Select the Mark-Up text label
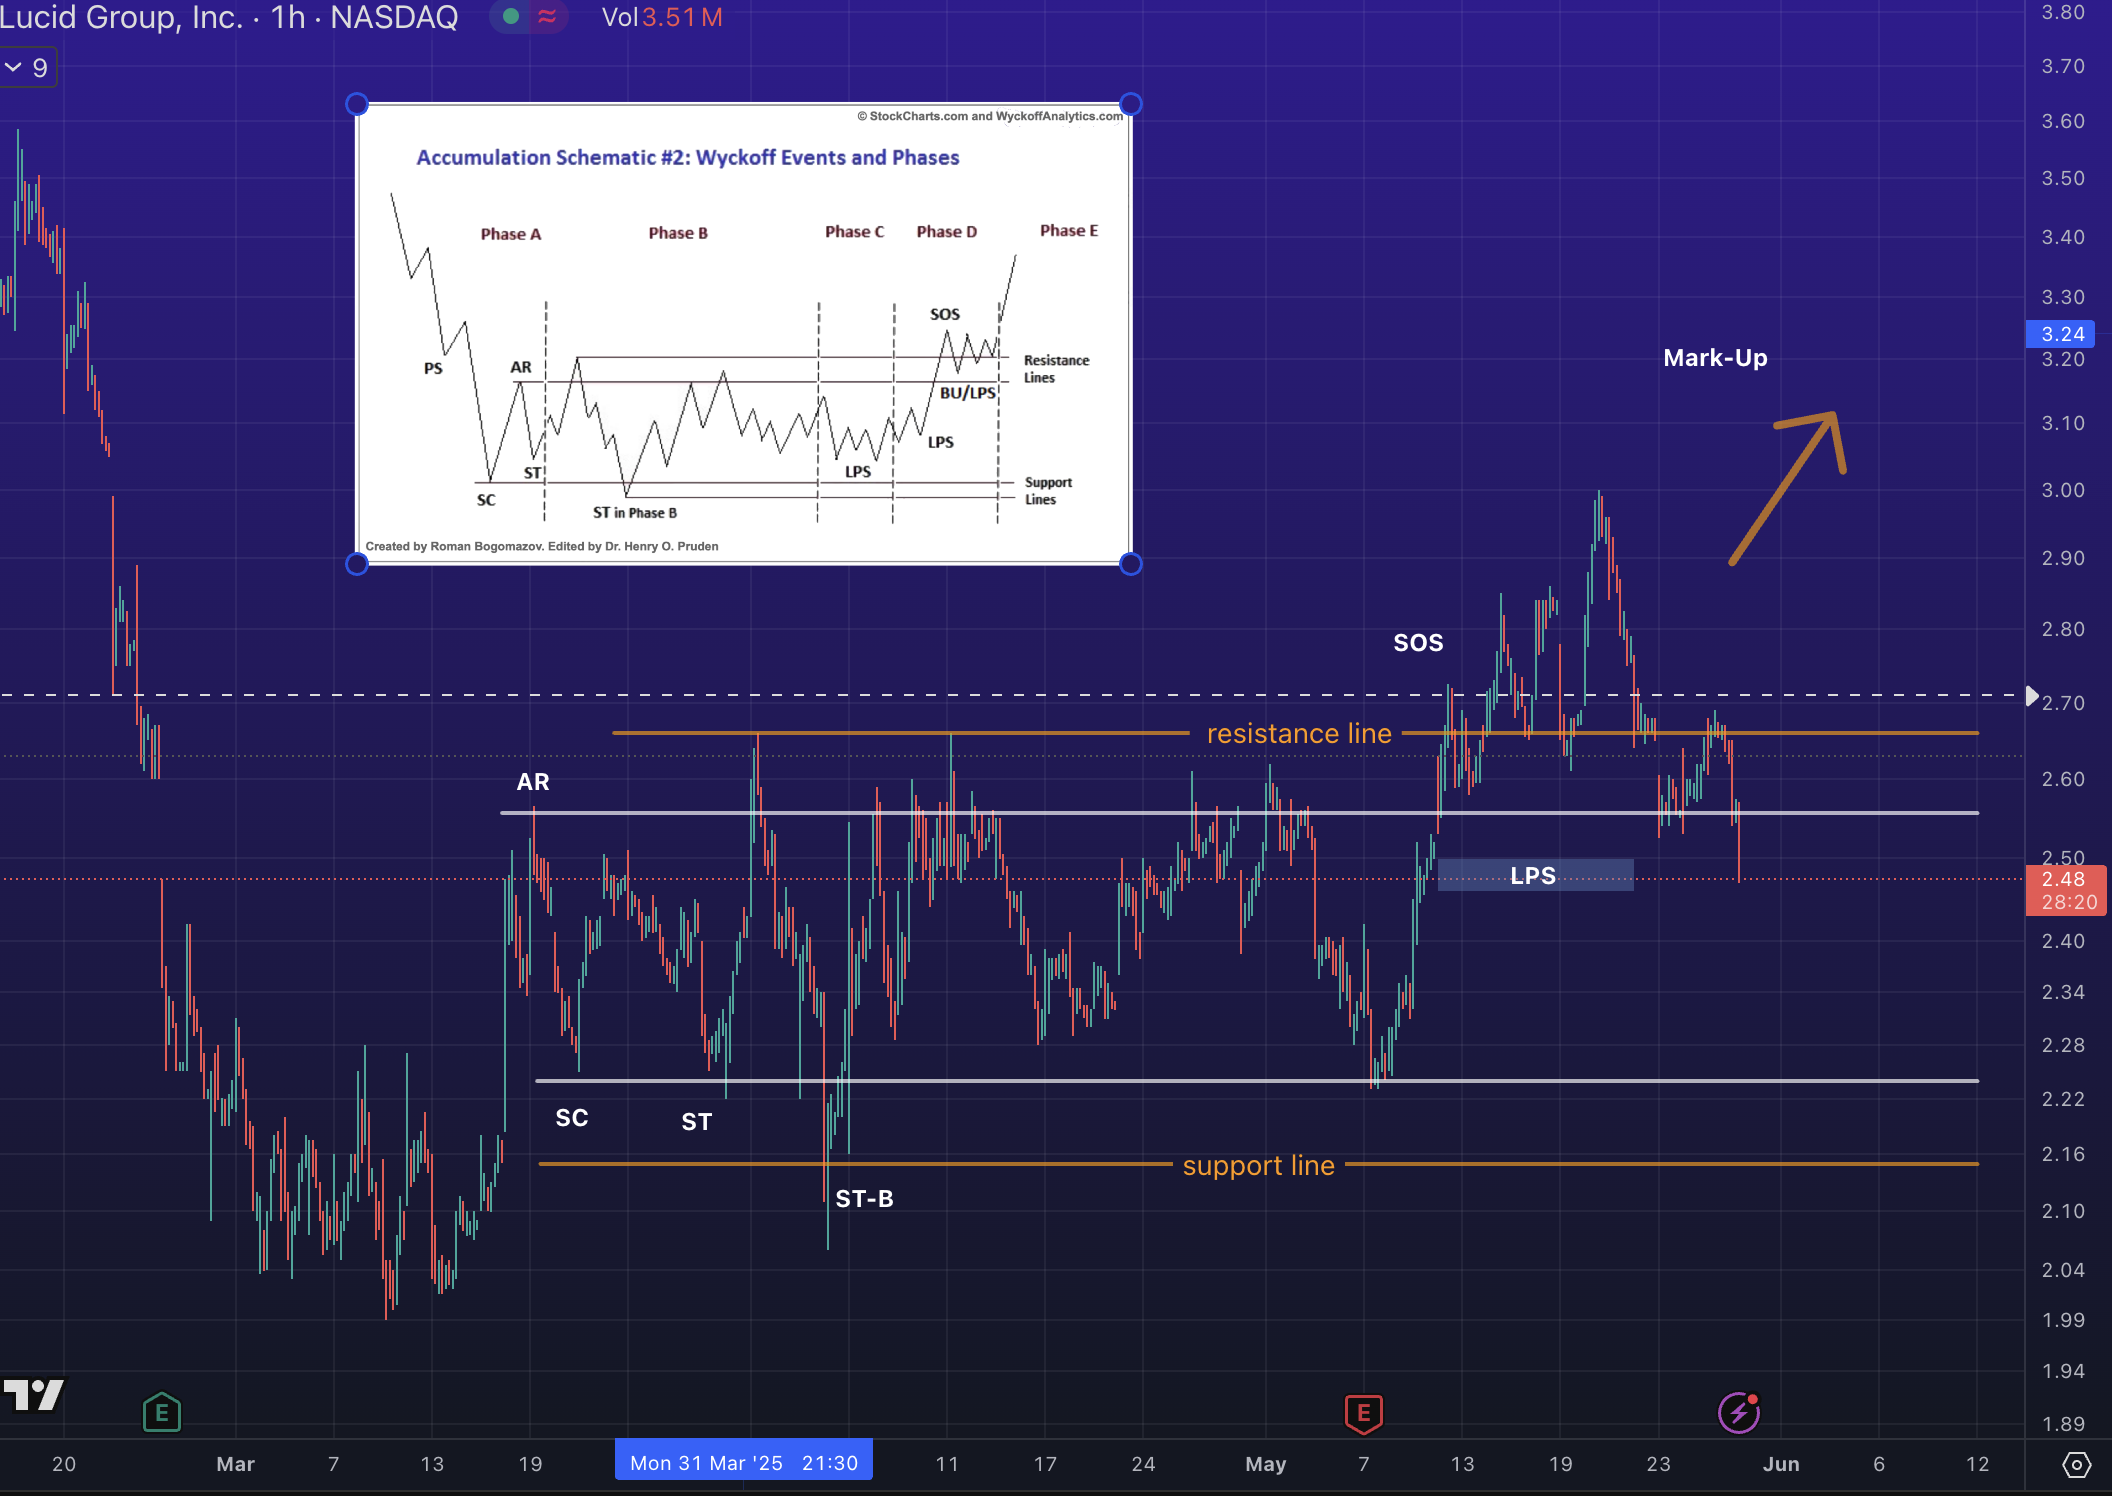The image size is (2112, 1496). coord(1715,358)
